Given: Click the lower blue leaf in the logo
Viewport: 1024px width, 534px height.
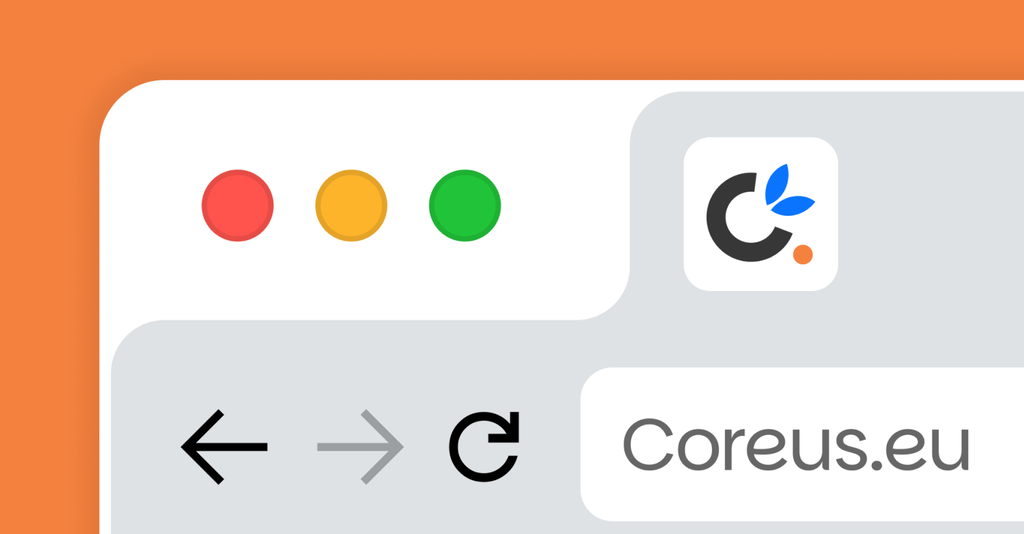Looking at the screenshot, I should pyautogui.click(x=793, y=206).
